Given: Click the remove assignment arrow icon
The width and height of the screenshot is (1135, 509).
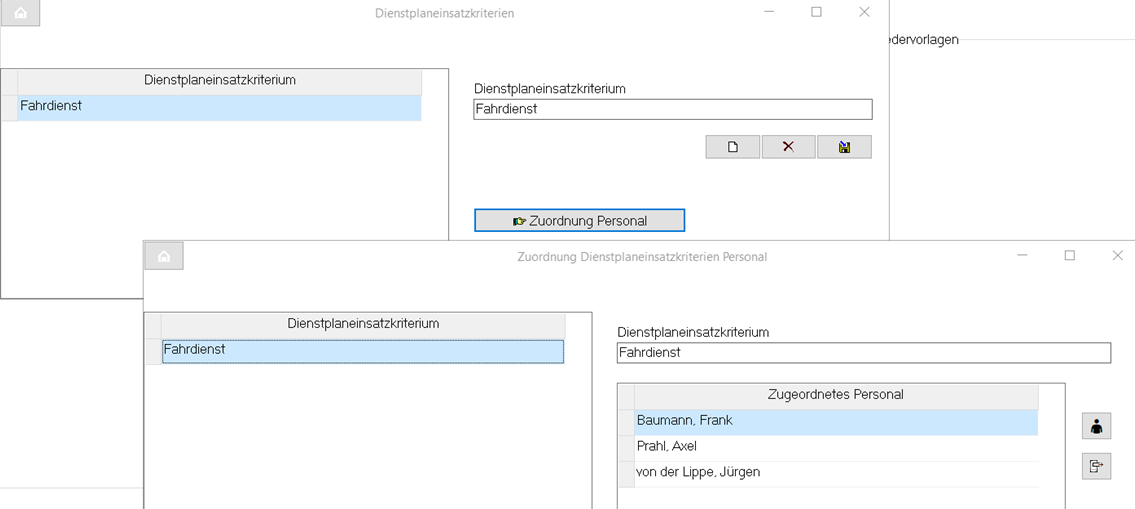Looking at the screenshot, I should 1096,466.
